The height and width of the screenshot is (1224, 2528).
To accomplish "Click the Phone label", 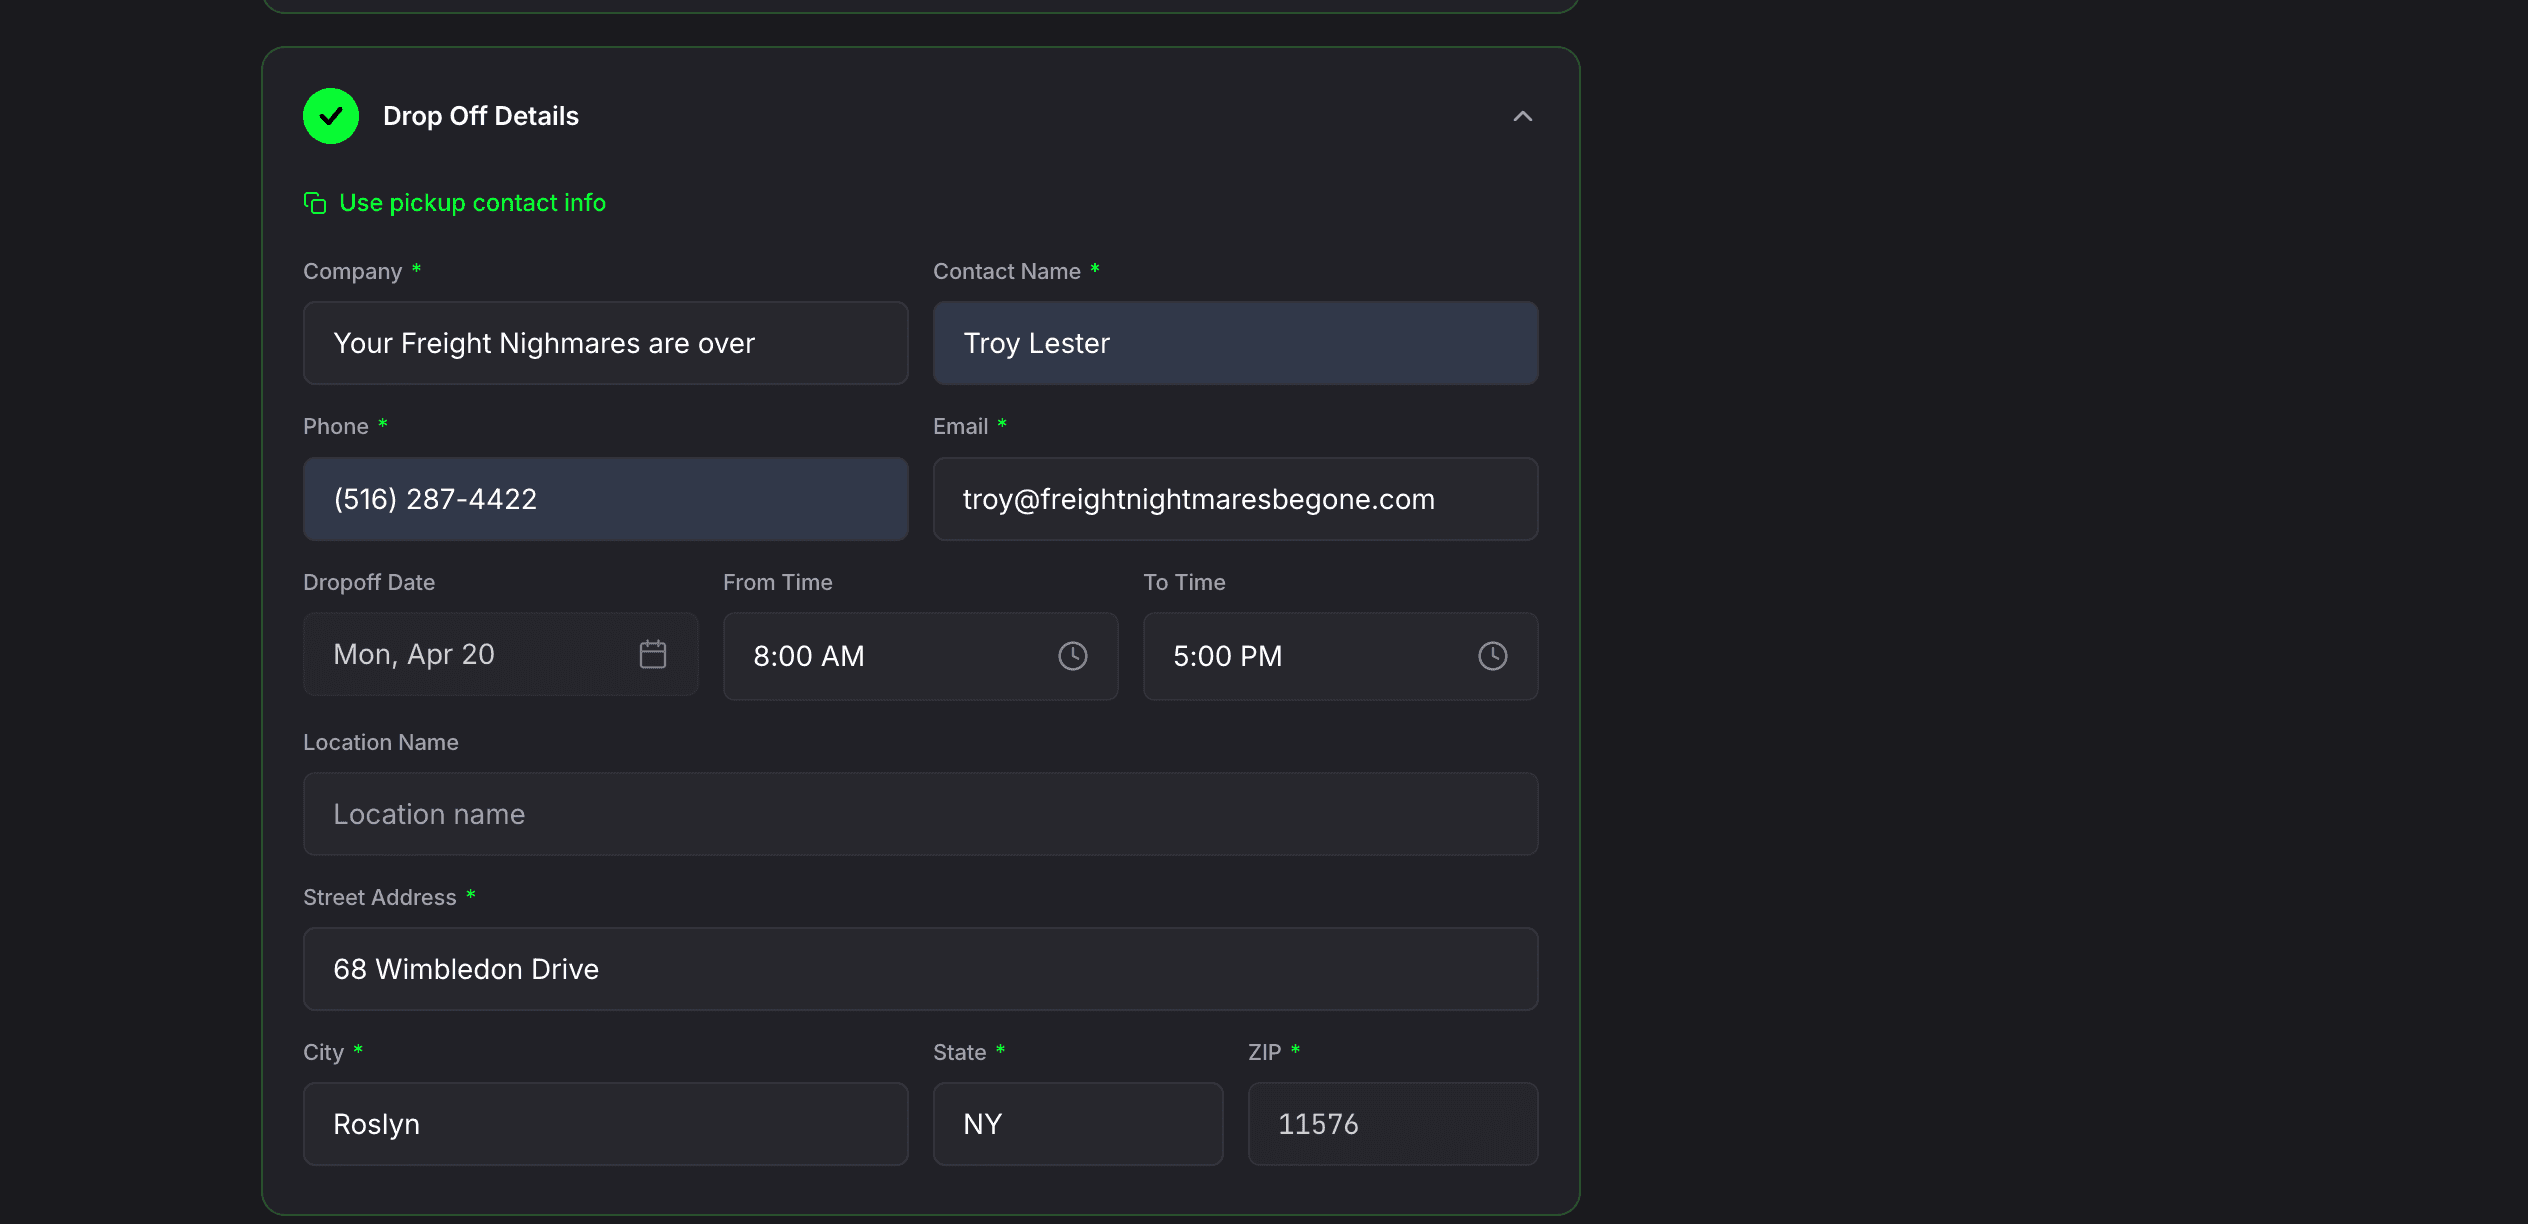I will coord(336,426).
